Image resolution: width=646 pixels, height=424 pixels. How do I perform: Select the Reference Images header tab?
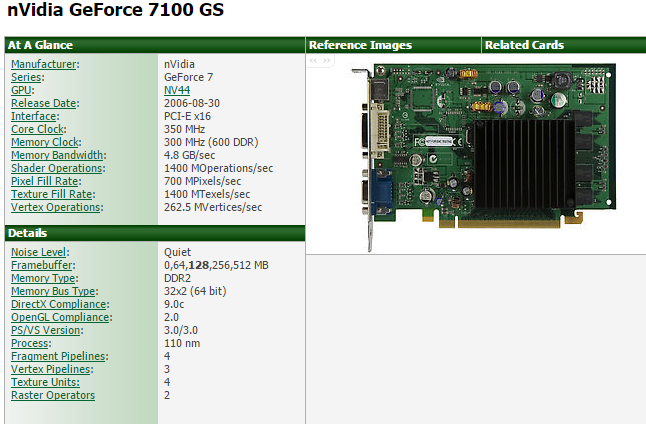(393, 45)
